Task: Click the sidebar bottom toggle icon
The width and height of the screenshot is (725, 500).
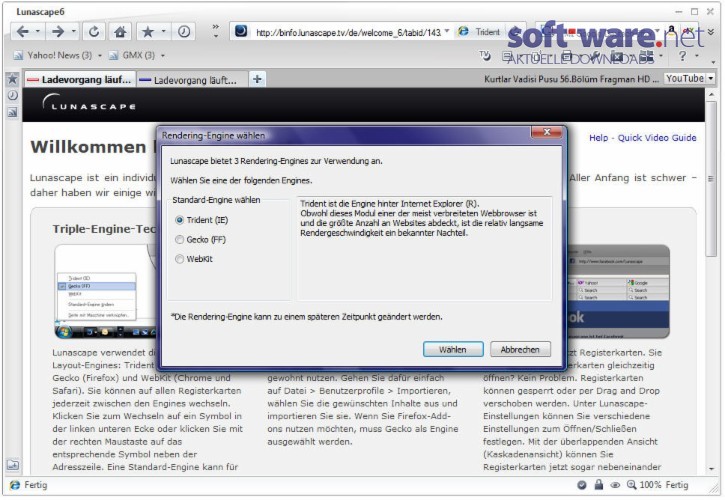Action: pyautogui.click(x=12, y=464)
